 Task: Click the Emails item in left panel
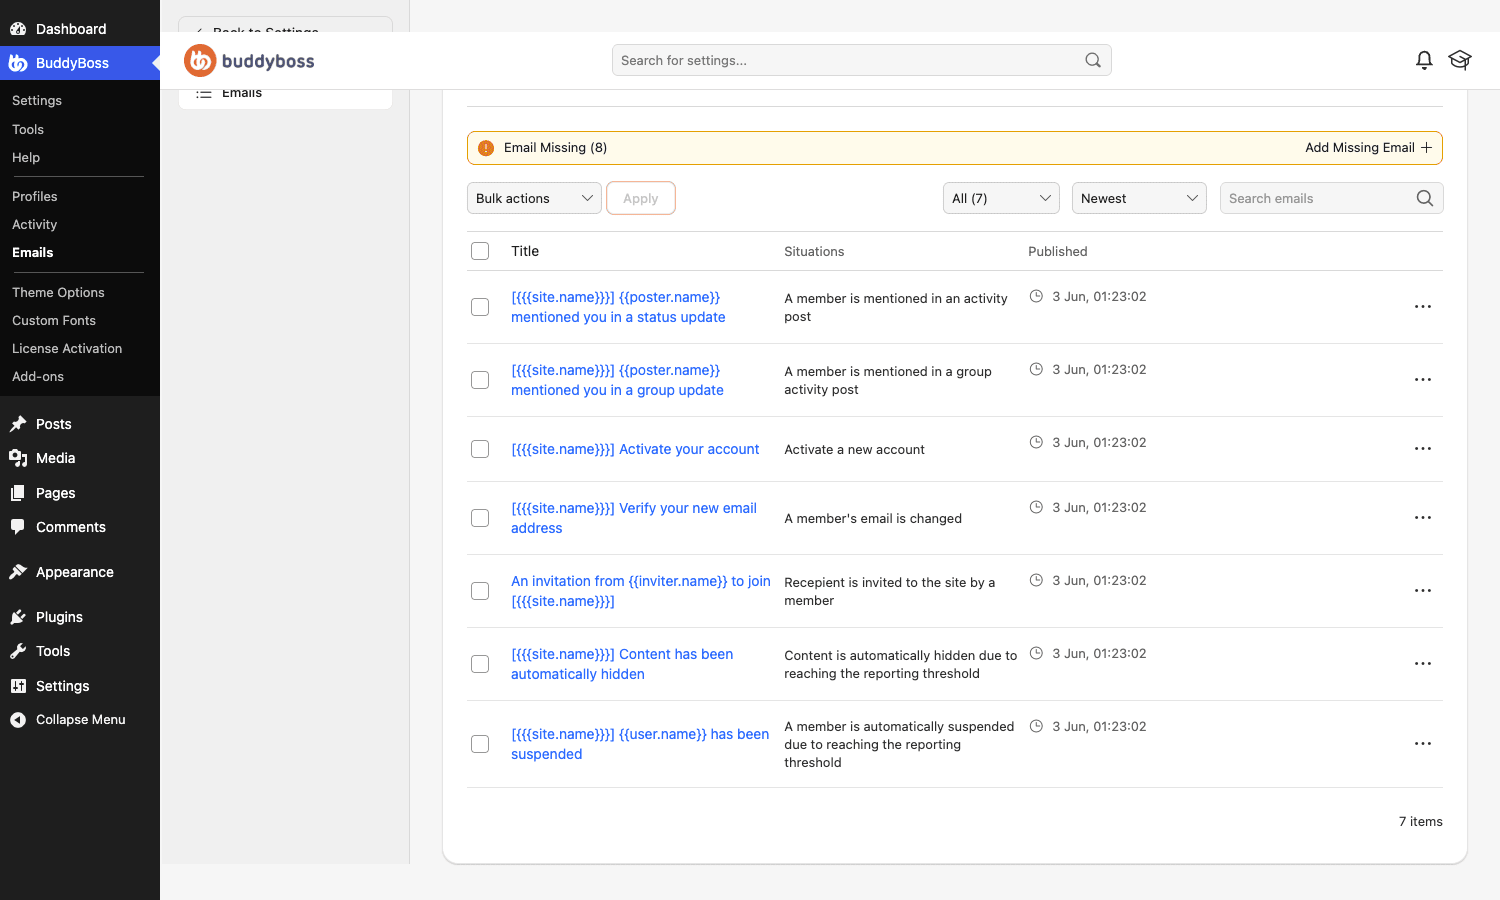(285, 93)
